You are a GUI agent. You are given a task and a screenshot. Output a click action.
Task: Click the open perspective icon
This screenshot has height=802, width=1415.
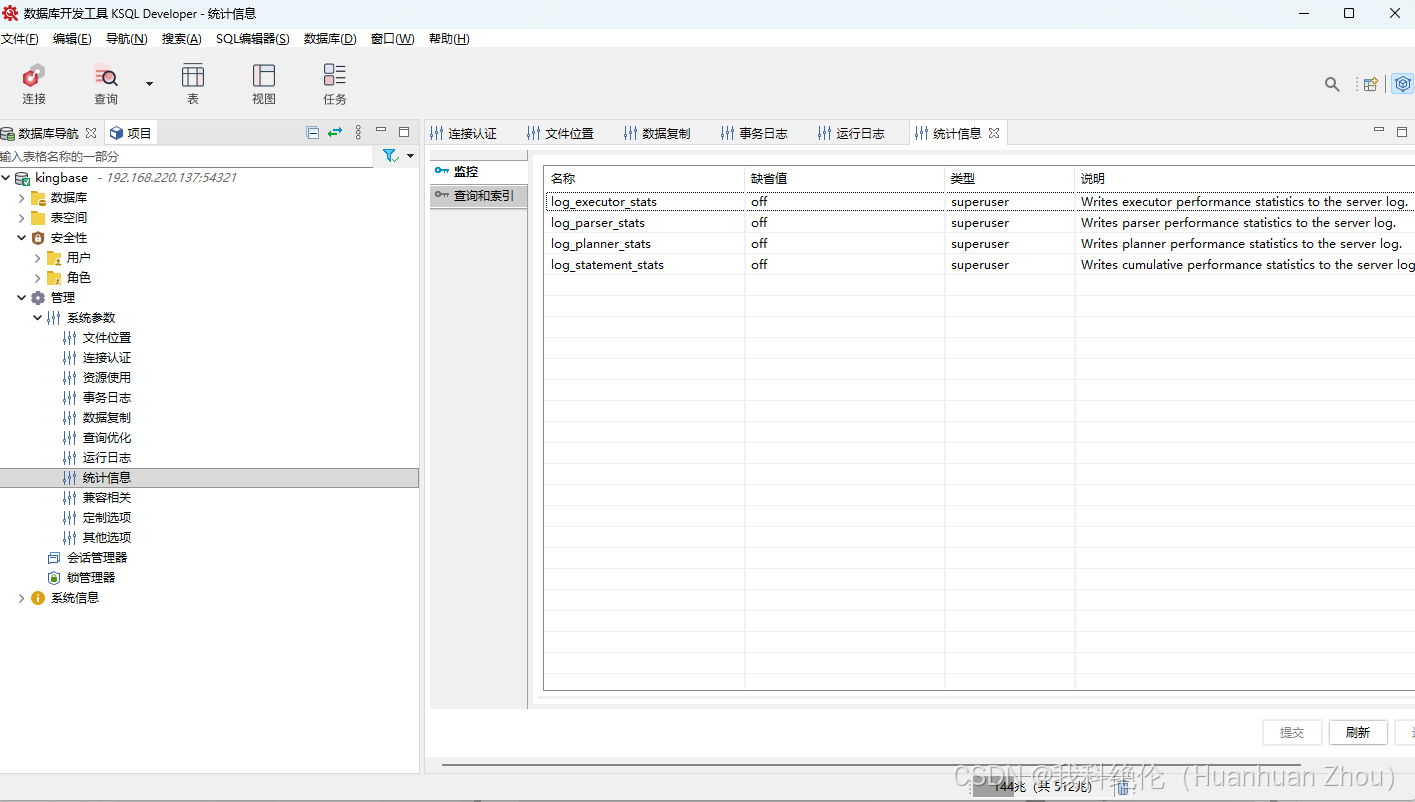pyautogui.click(x=1371, y=84)
